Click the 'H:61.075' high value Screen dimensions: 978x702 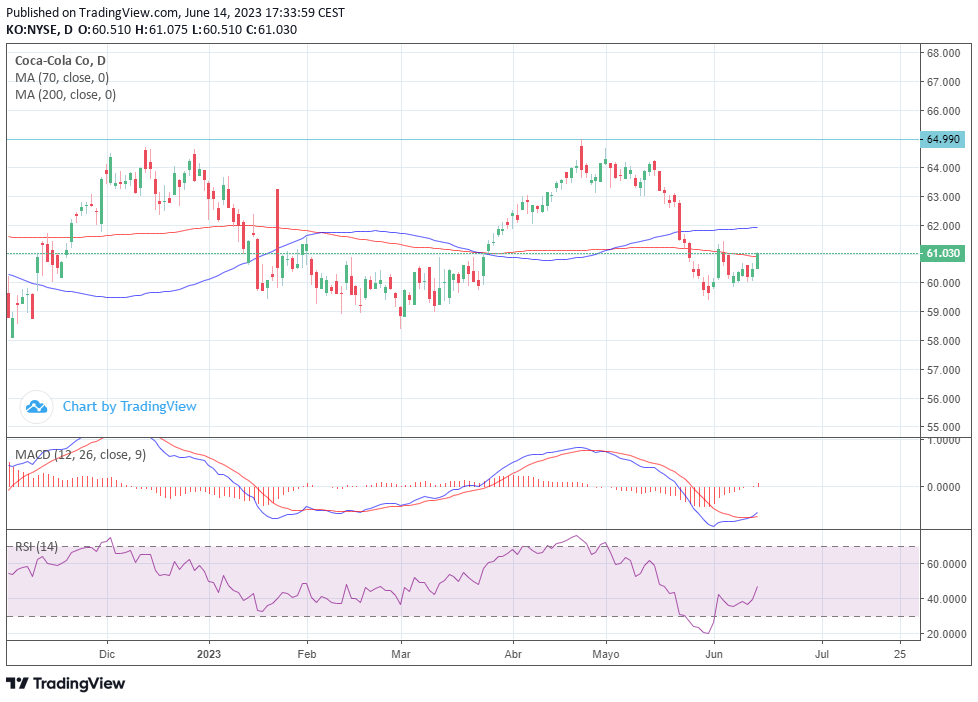coord(161,29)
